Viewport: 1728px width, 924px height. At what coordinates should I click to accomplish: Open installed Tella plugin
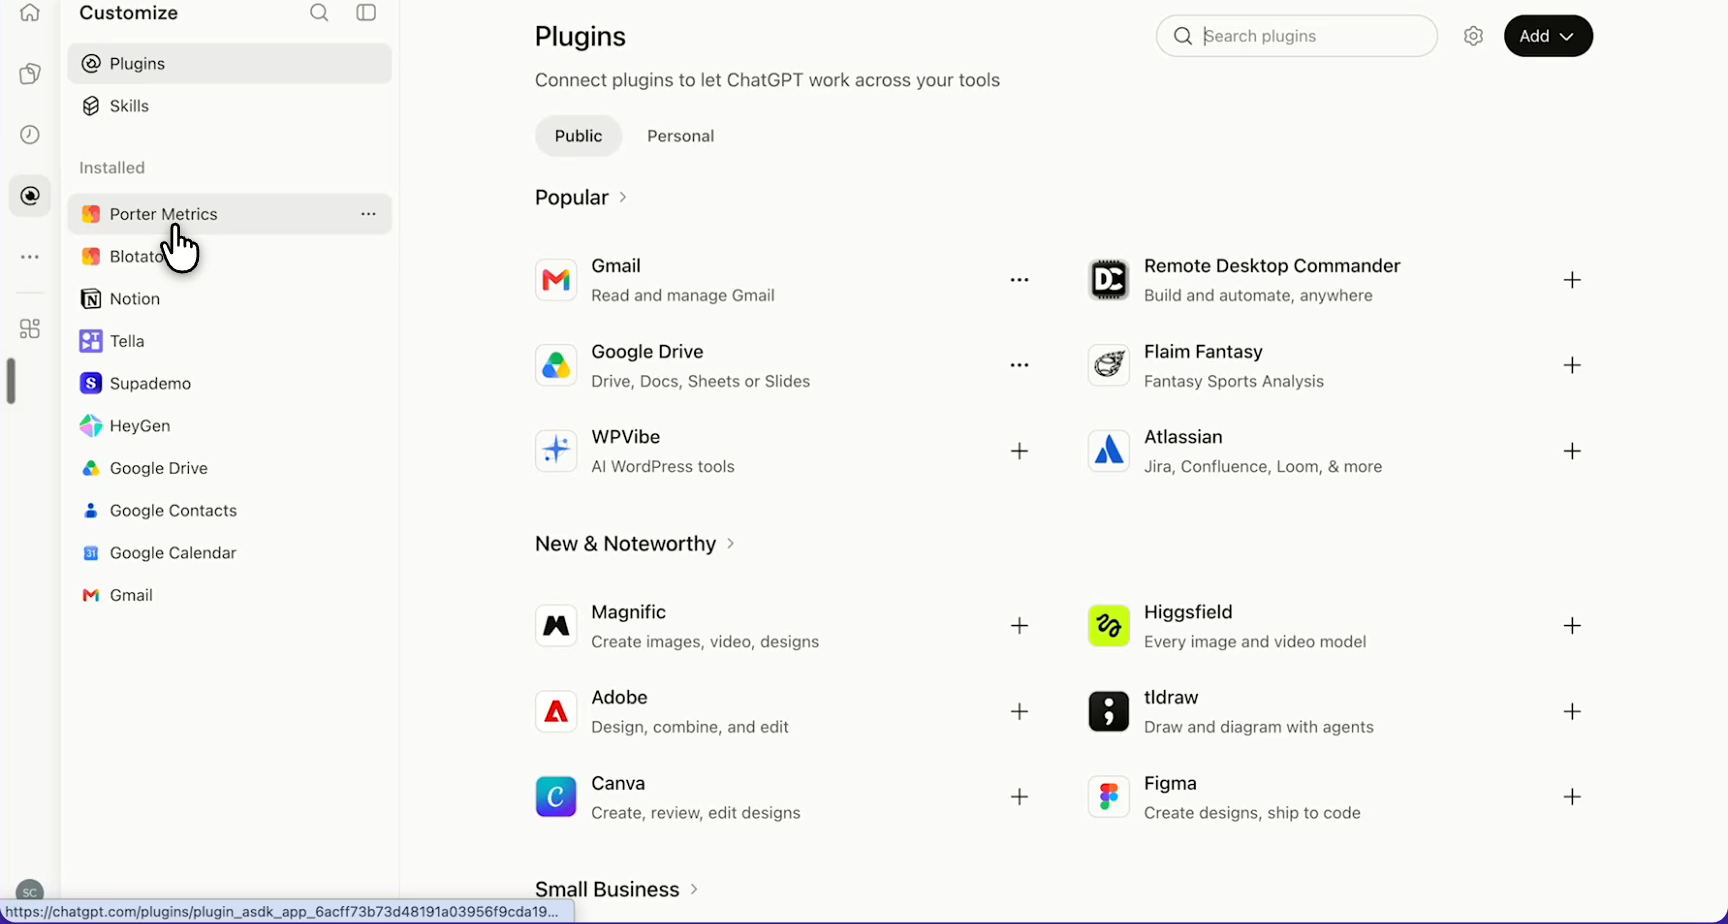click(x=229, y=341)
